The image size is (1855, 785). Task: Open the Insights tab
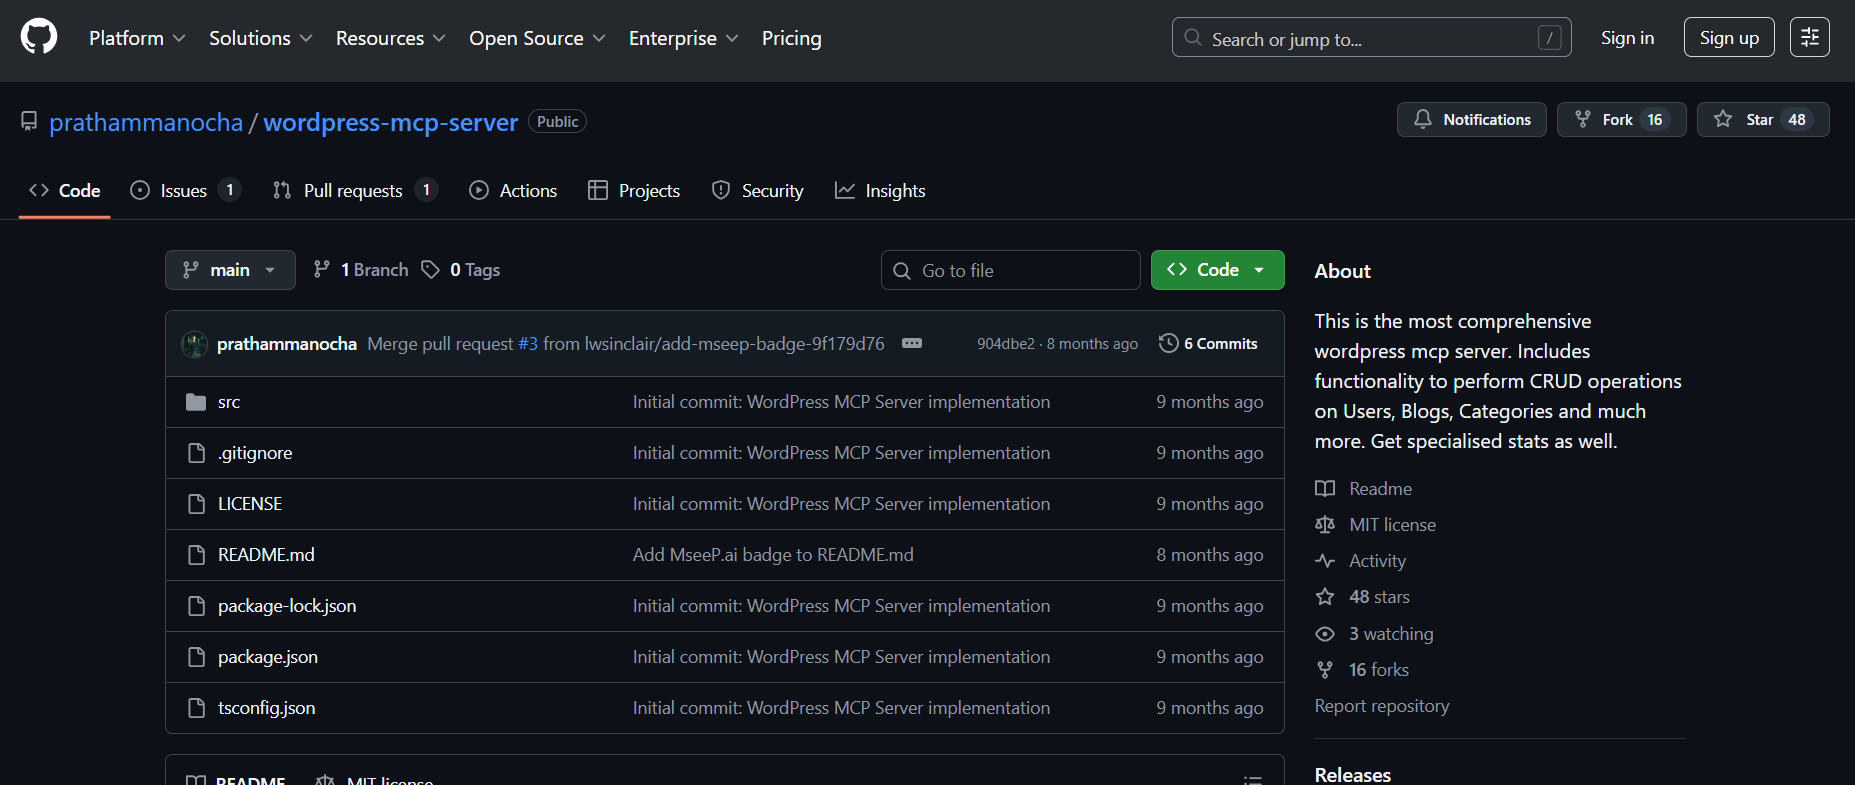point(880,191)
